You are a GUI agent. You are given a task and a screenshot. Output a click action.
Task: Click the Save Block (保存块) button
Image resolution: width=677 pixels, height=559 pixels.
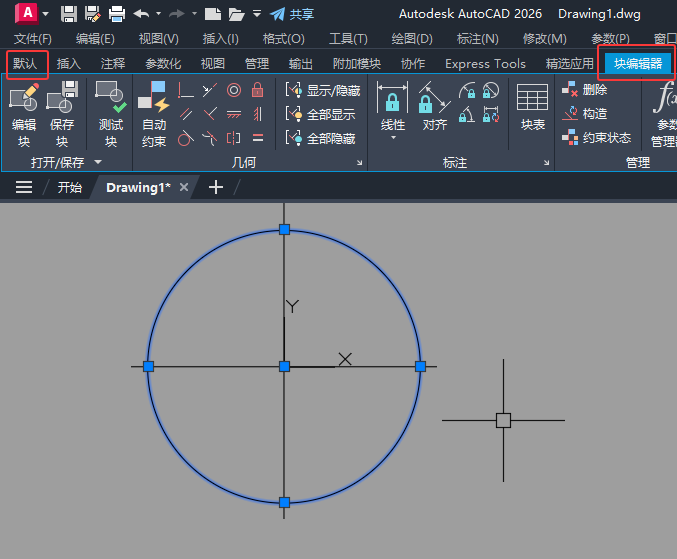(x=62, y=114)
